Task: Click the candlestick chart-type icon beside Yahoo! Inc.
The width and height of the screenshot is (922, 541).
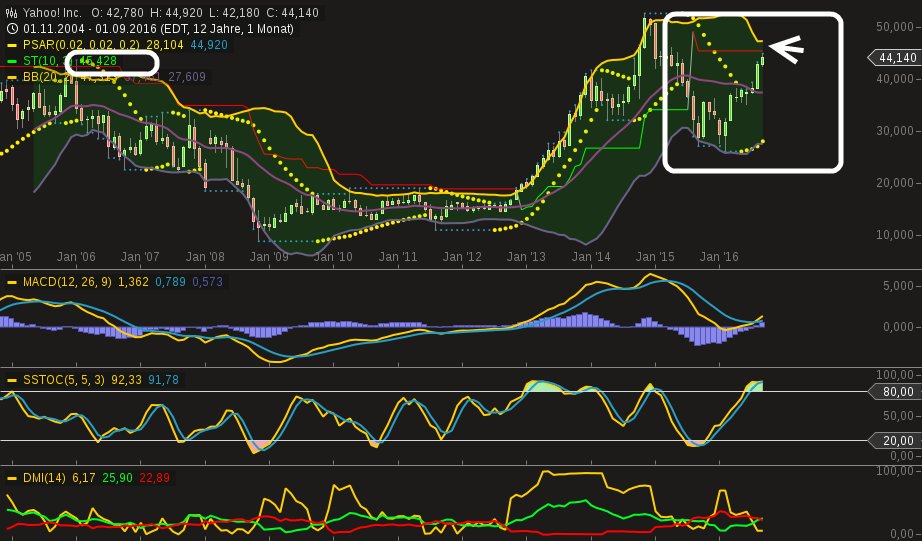Action: click(11, 13)
